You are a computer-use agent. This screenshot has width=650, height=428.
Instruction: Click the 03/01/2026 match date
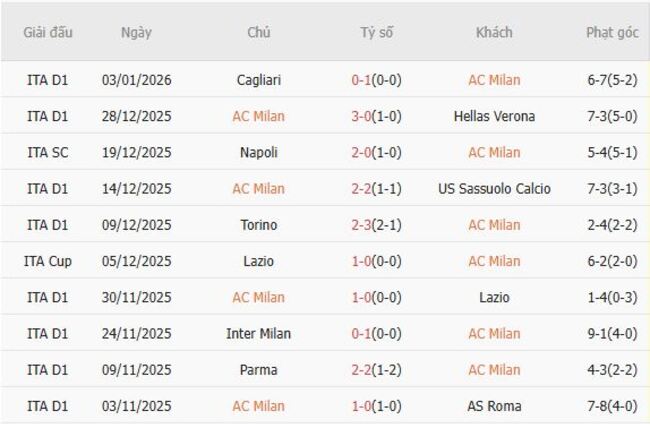click(x=136, y=80)
